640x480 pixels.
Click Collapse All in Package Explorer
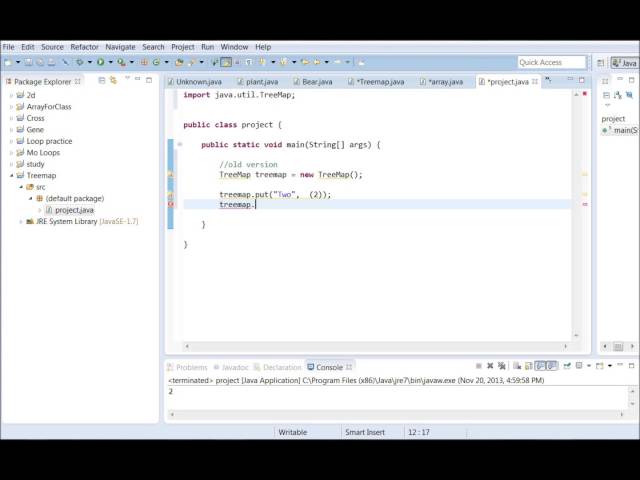102,80
